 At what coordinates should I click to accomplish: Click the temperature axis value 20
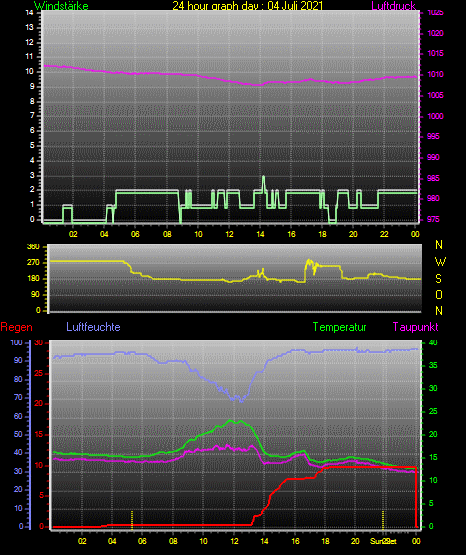pyautogui.click(x=433, y=434)
